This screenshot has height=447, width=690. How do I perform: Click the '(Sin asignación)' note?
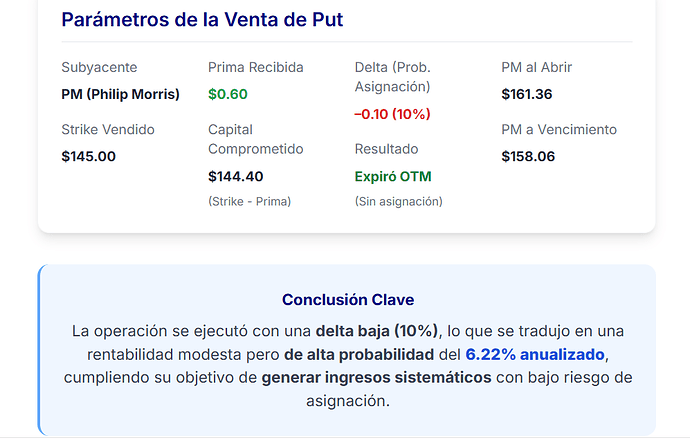click(398, 201)
